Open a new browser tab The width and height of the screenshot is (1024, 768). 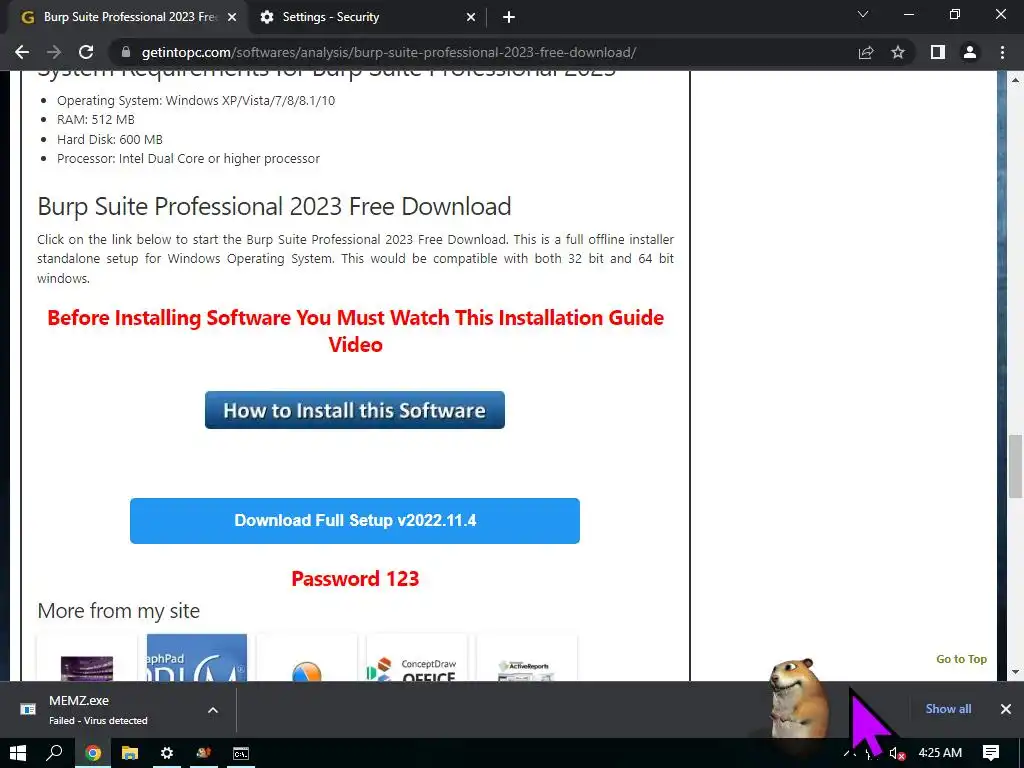509,17
